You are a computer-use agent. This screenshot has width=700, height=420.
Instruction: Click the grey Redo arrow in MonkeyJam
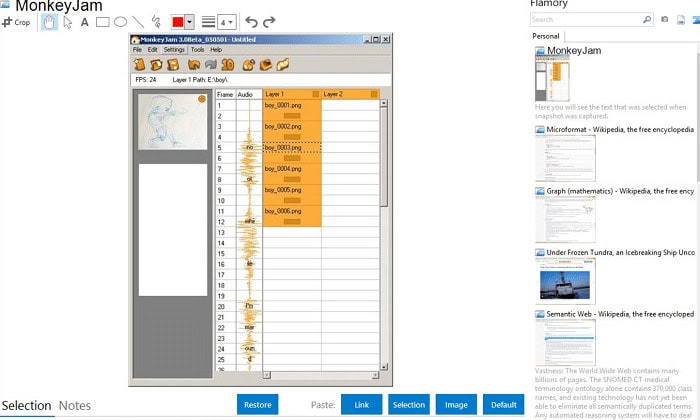[211, 65]
